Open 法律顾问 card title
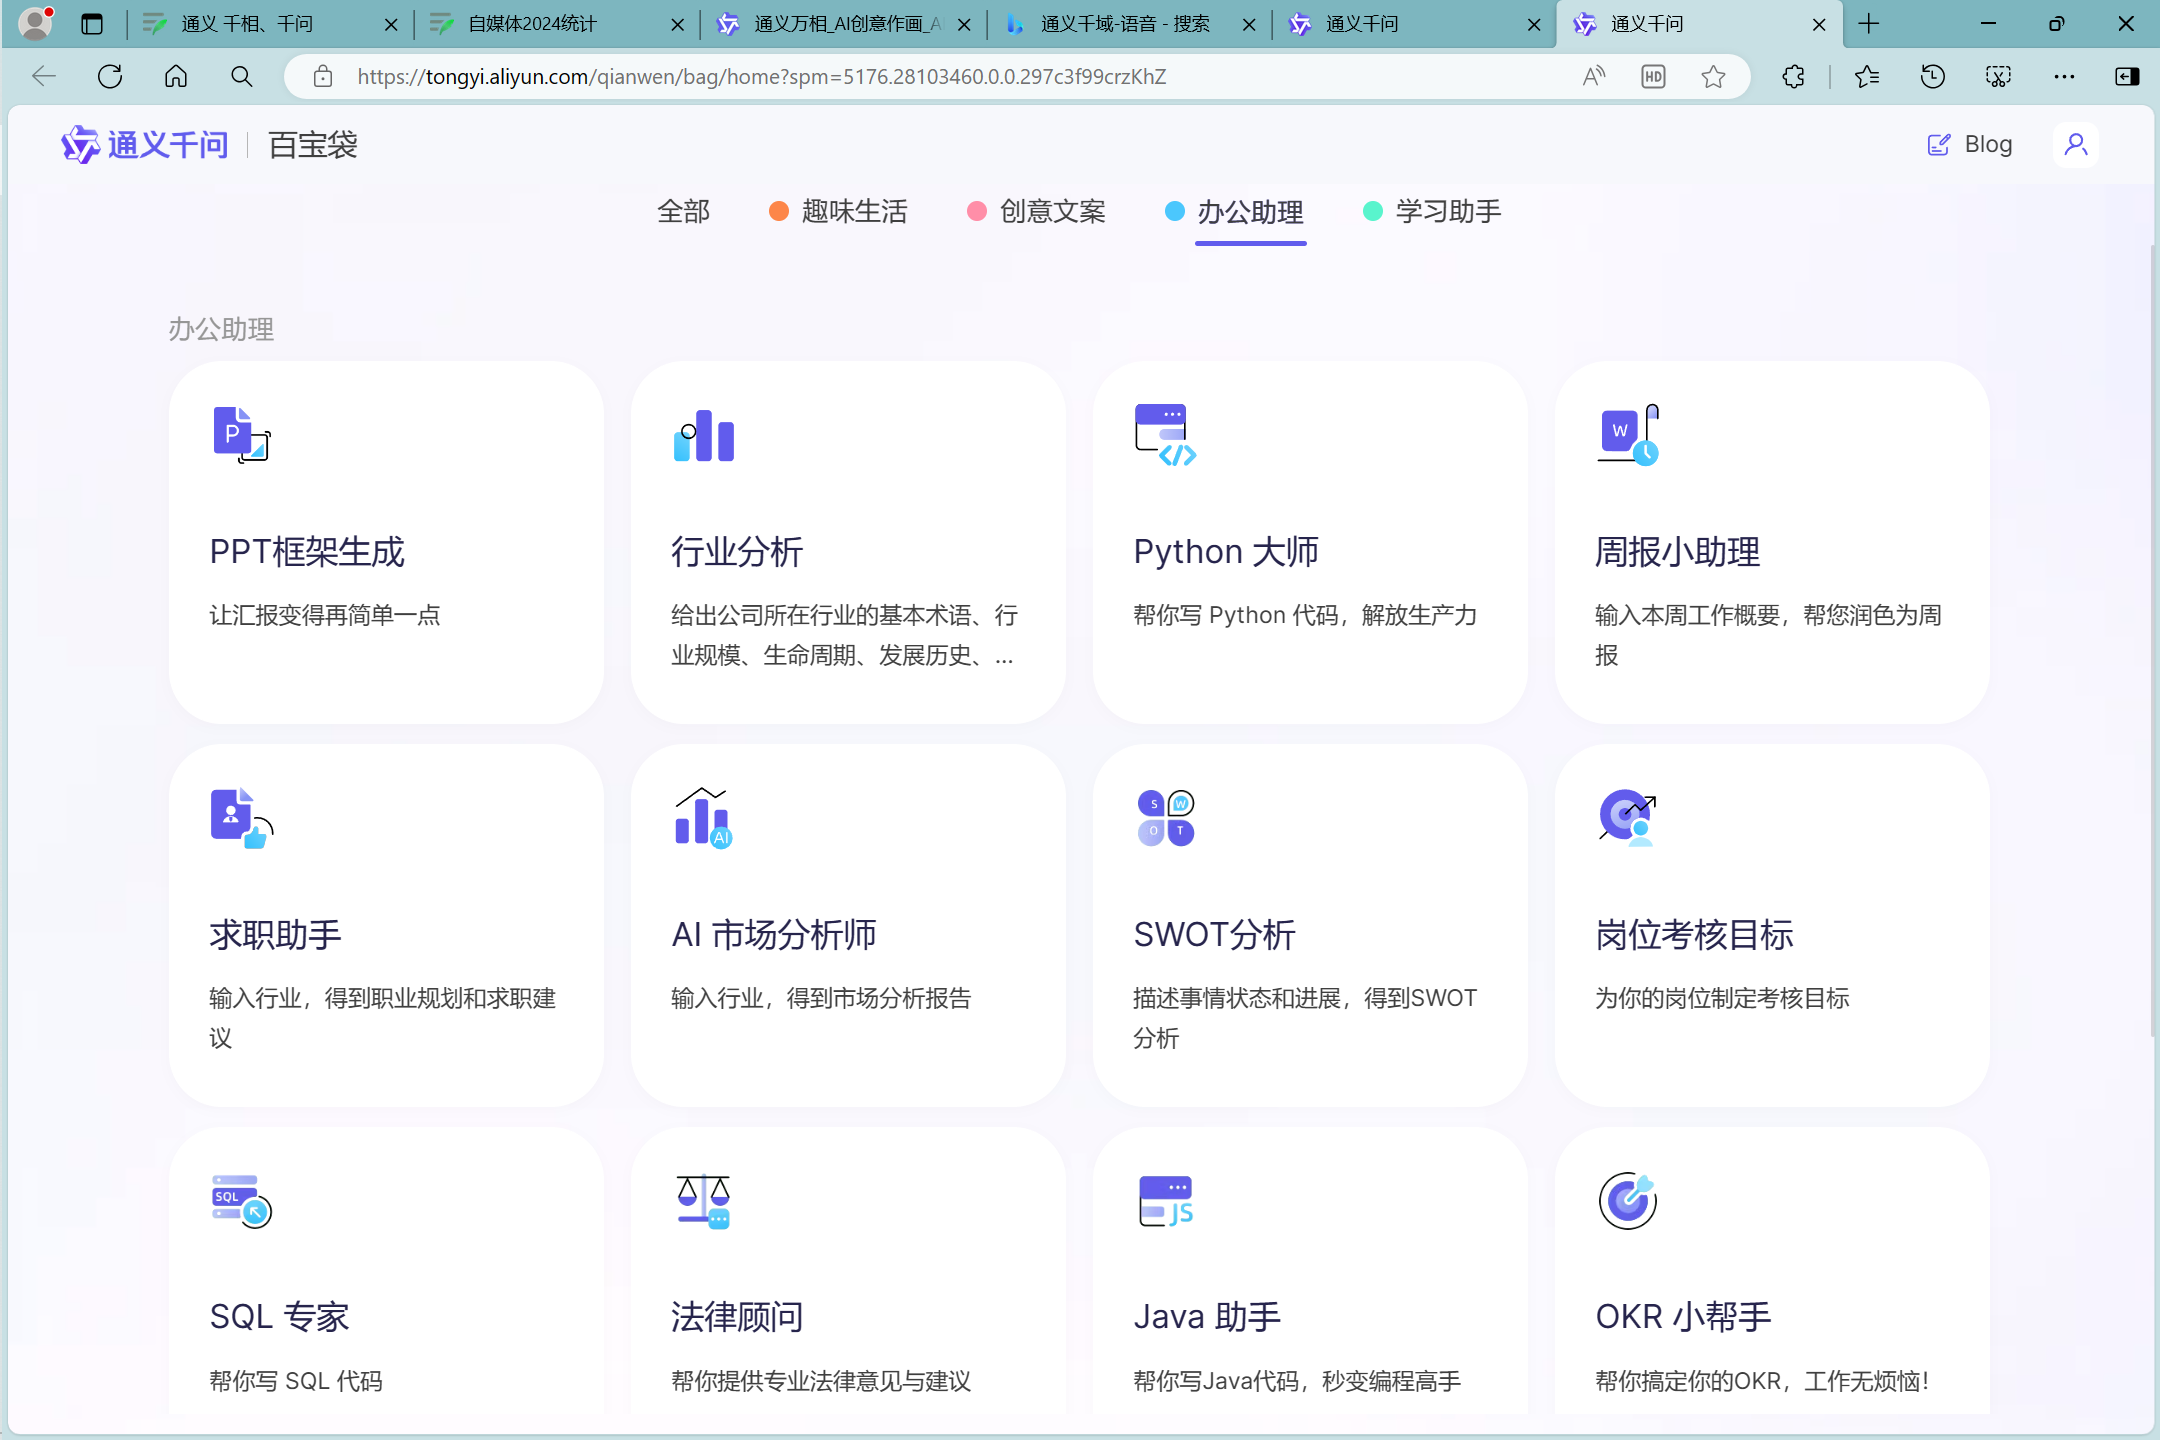Screen dimensions: 2160x1440 (737, 1318)
